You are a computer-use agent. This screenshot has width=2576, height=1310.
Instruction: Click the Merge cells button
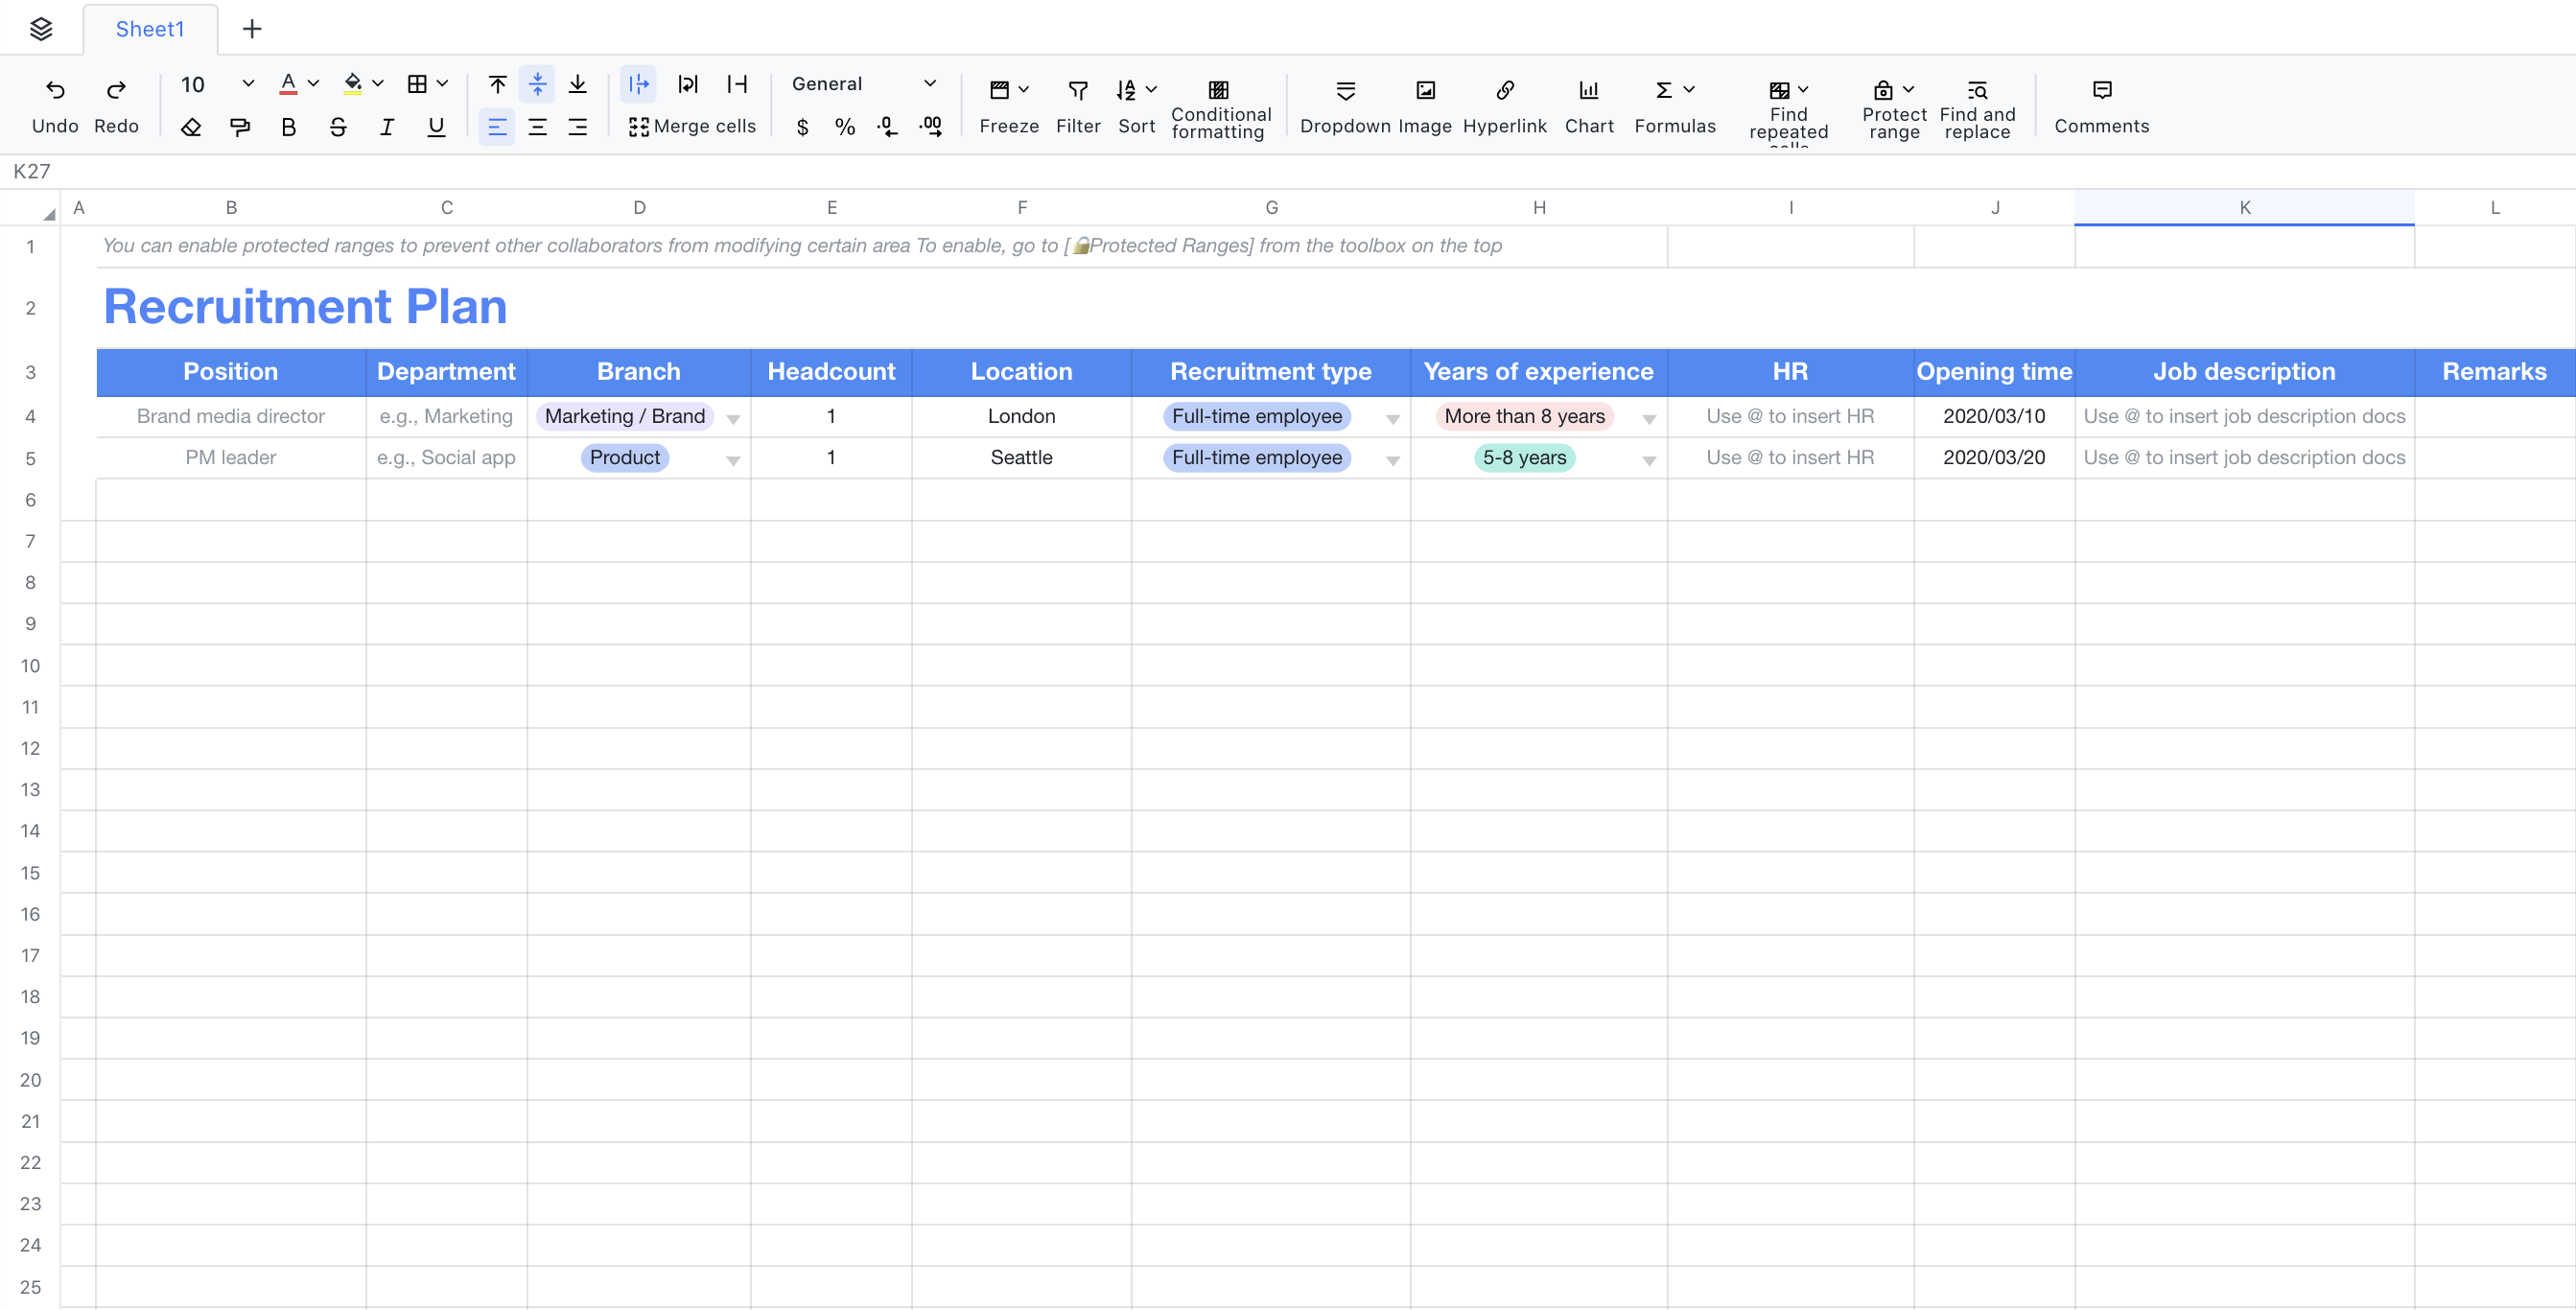(x=692, y=127)
